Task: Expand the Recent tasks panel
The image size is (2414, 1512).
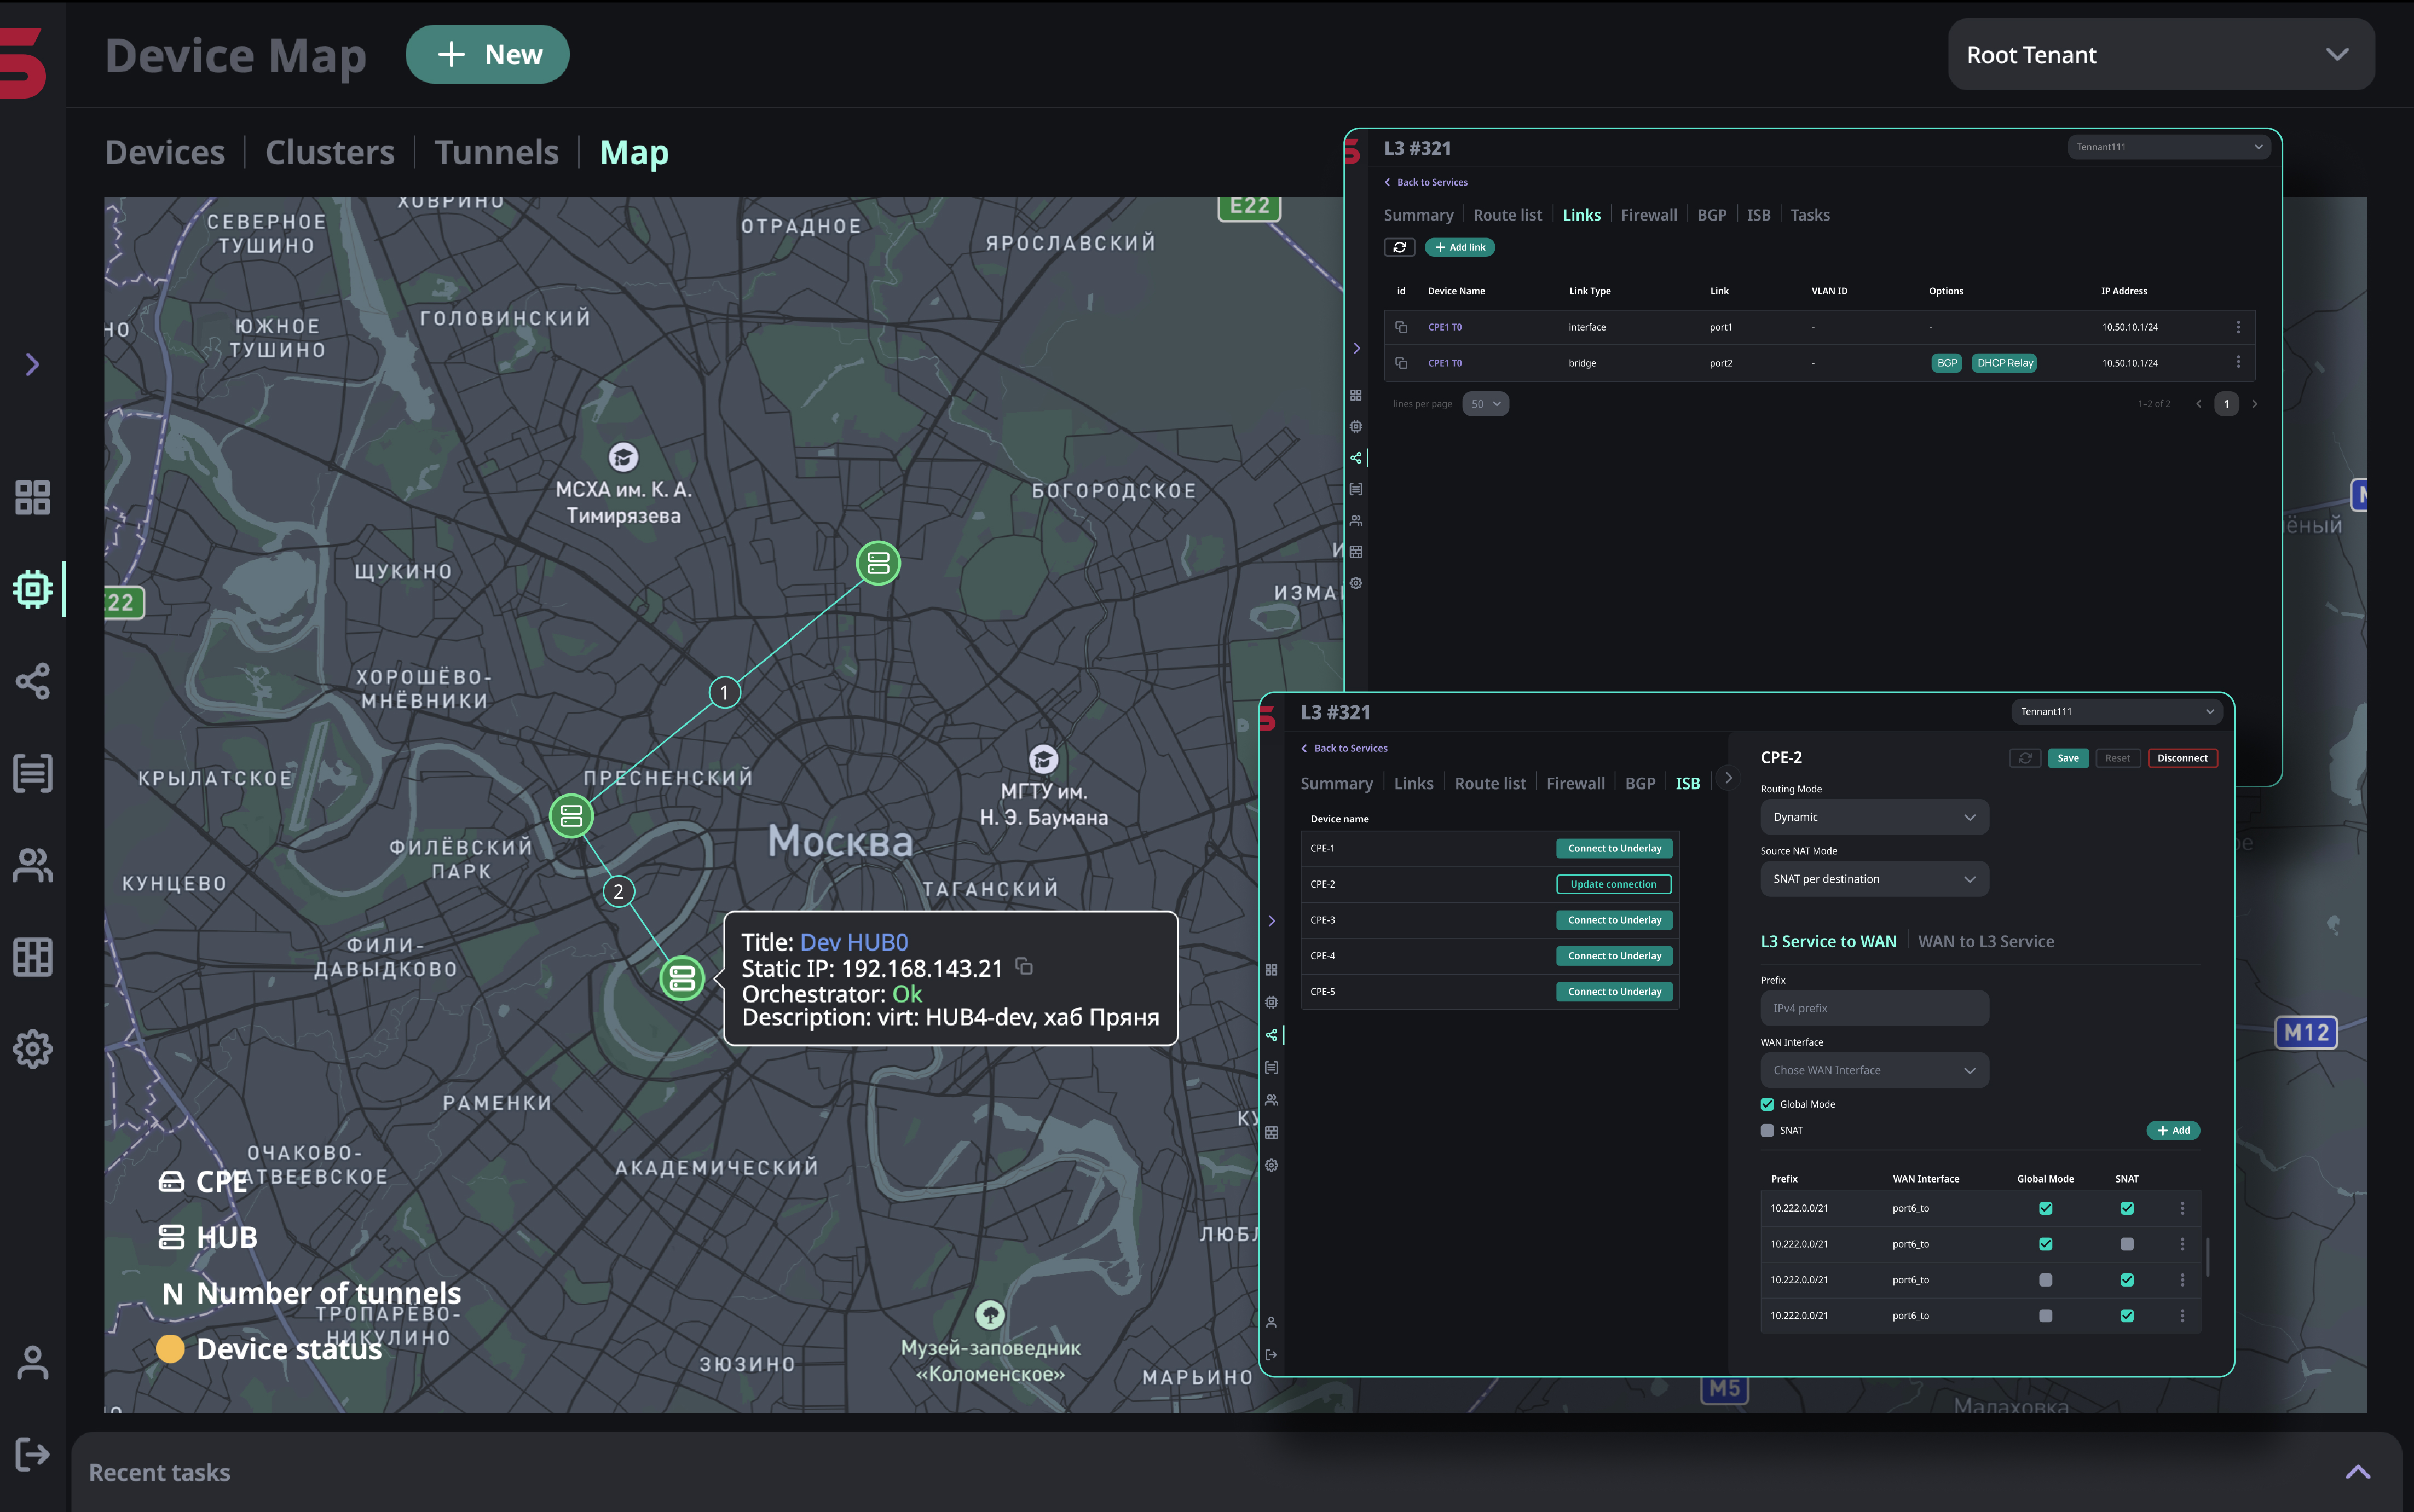Action: 2357,1472
